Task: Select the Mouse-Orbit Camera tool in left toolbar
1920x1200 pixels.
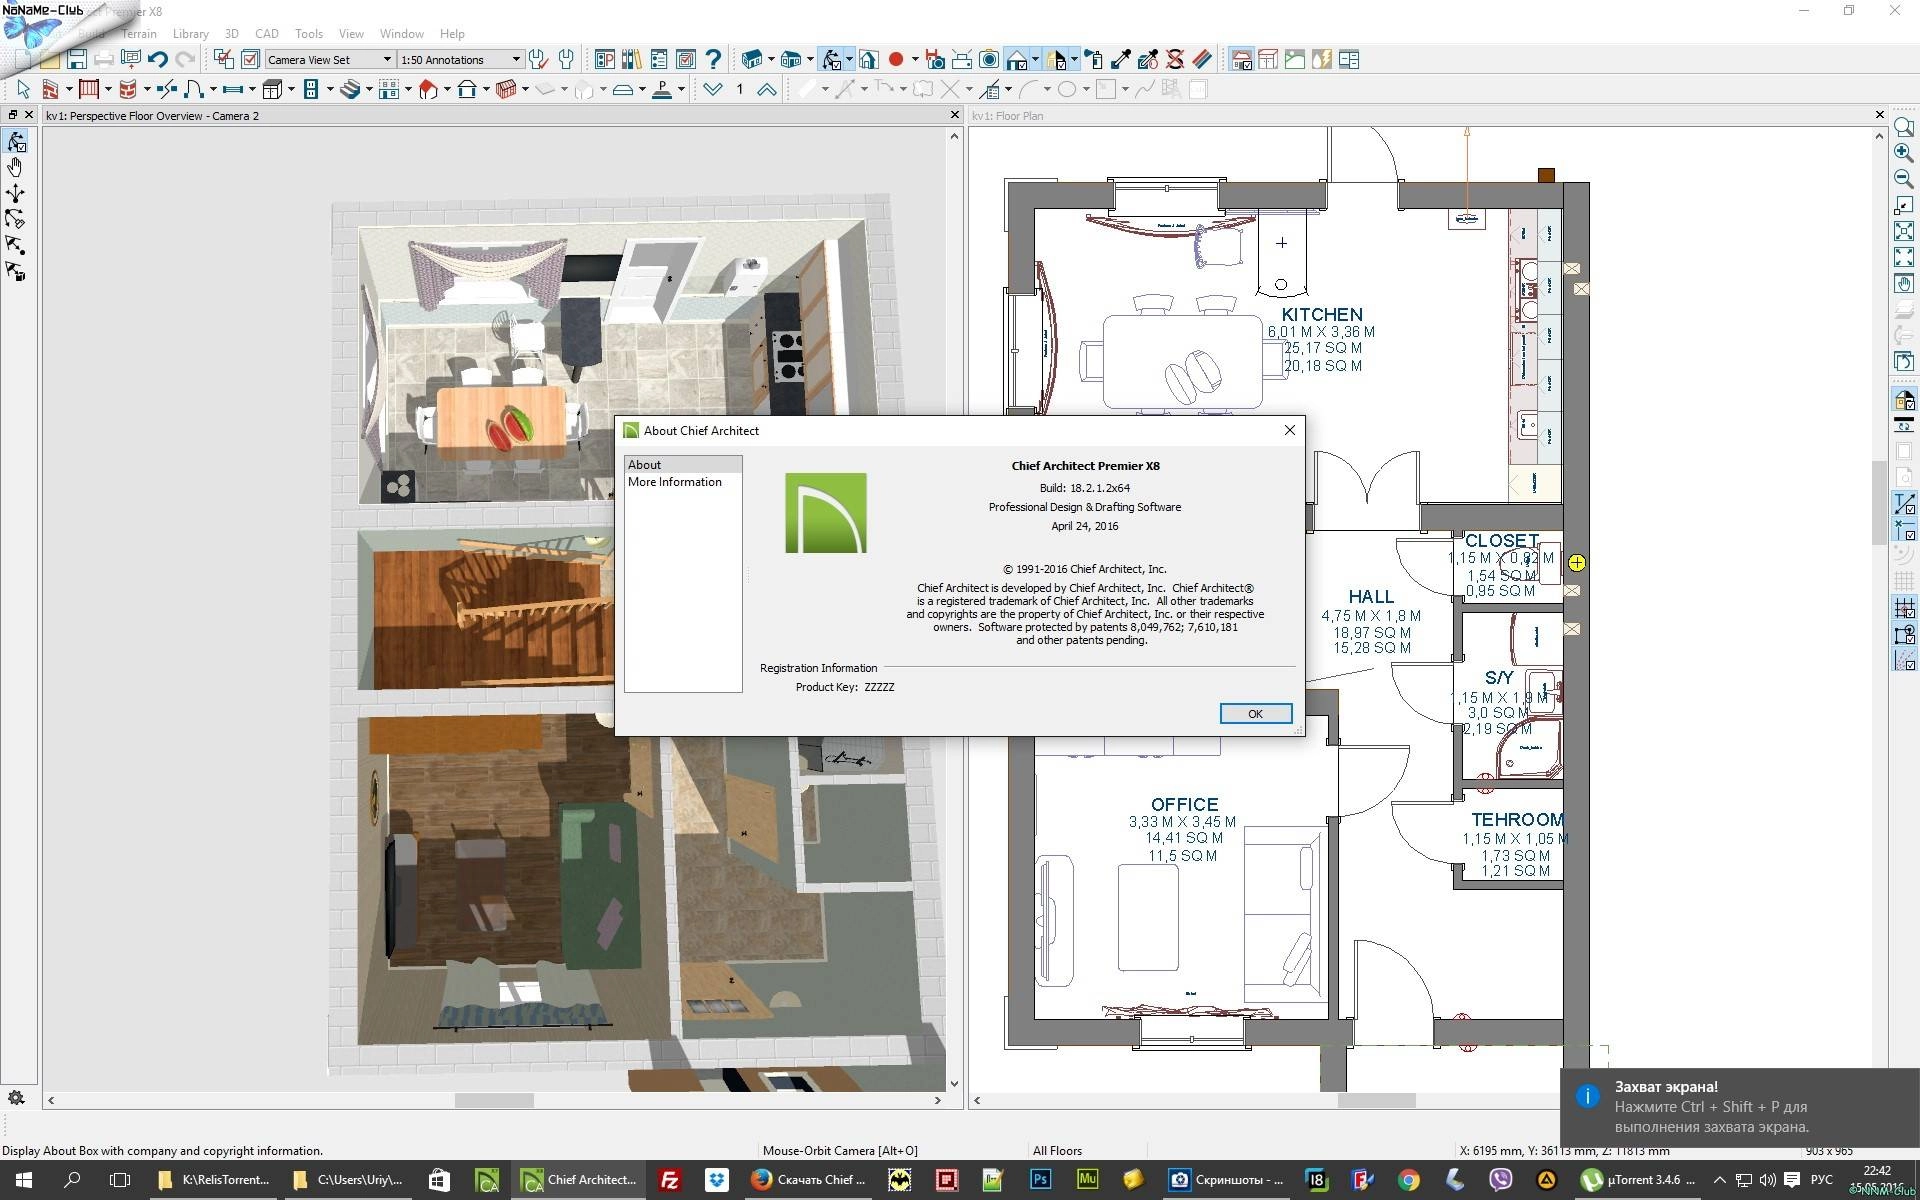Action: point(15,141)
